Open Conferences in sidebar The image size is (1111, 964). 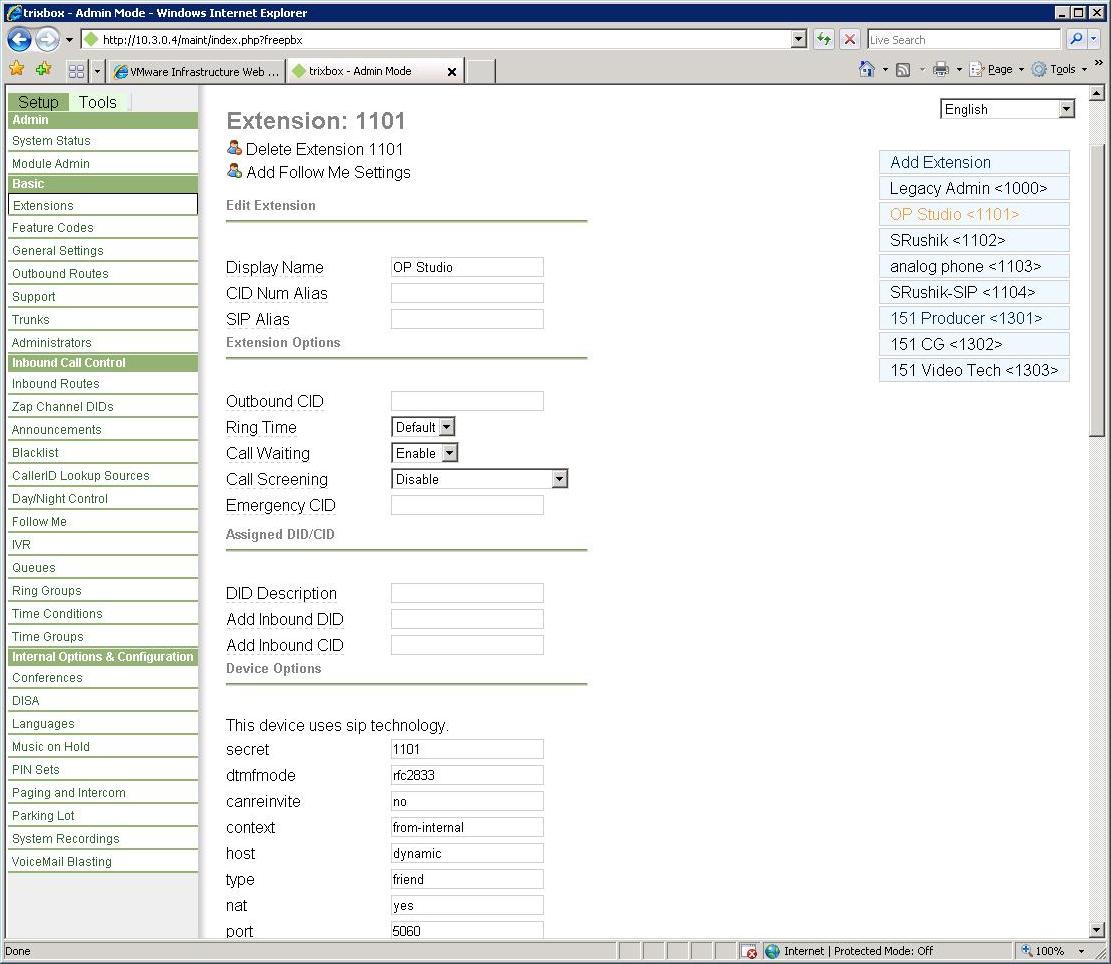[x=103, y=678]
